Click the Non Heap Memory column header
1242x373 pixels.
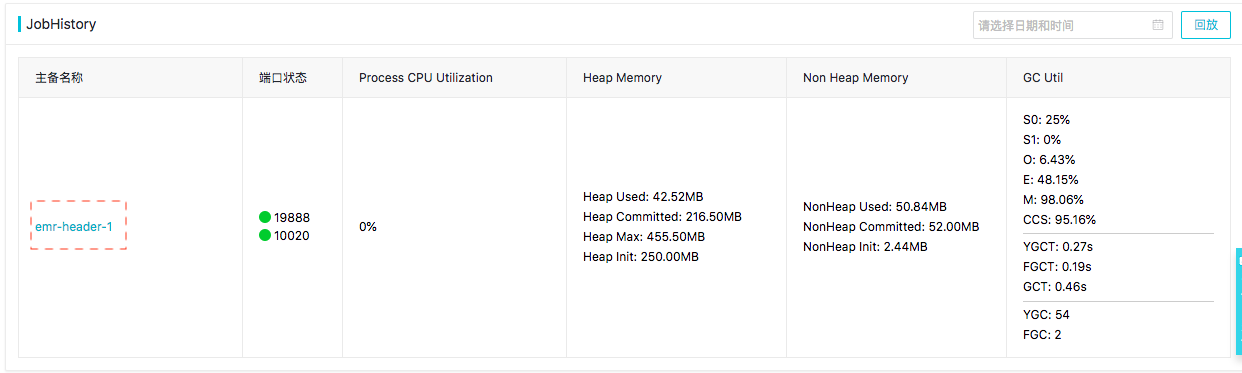pos(856,78)
